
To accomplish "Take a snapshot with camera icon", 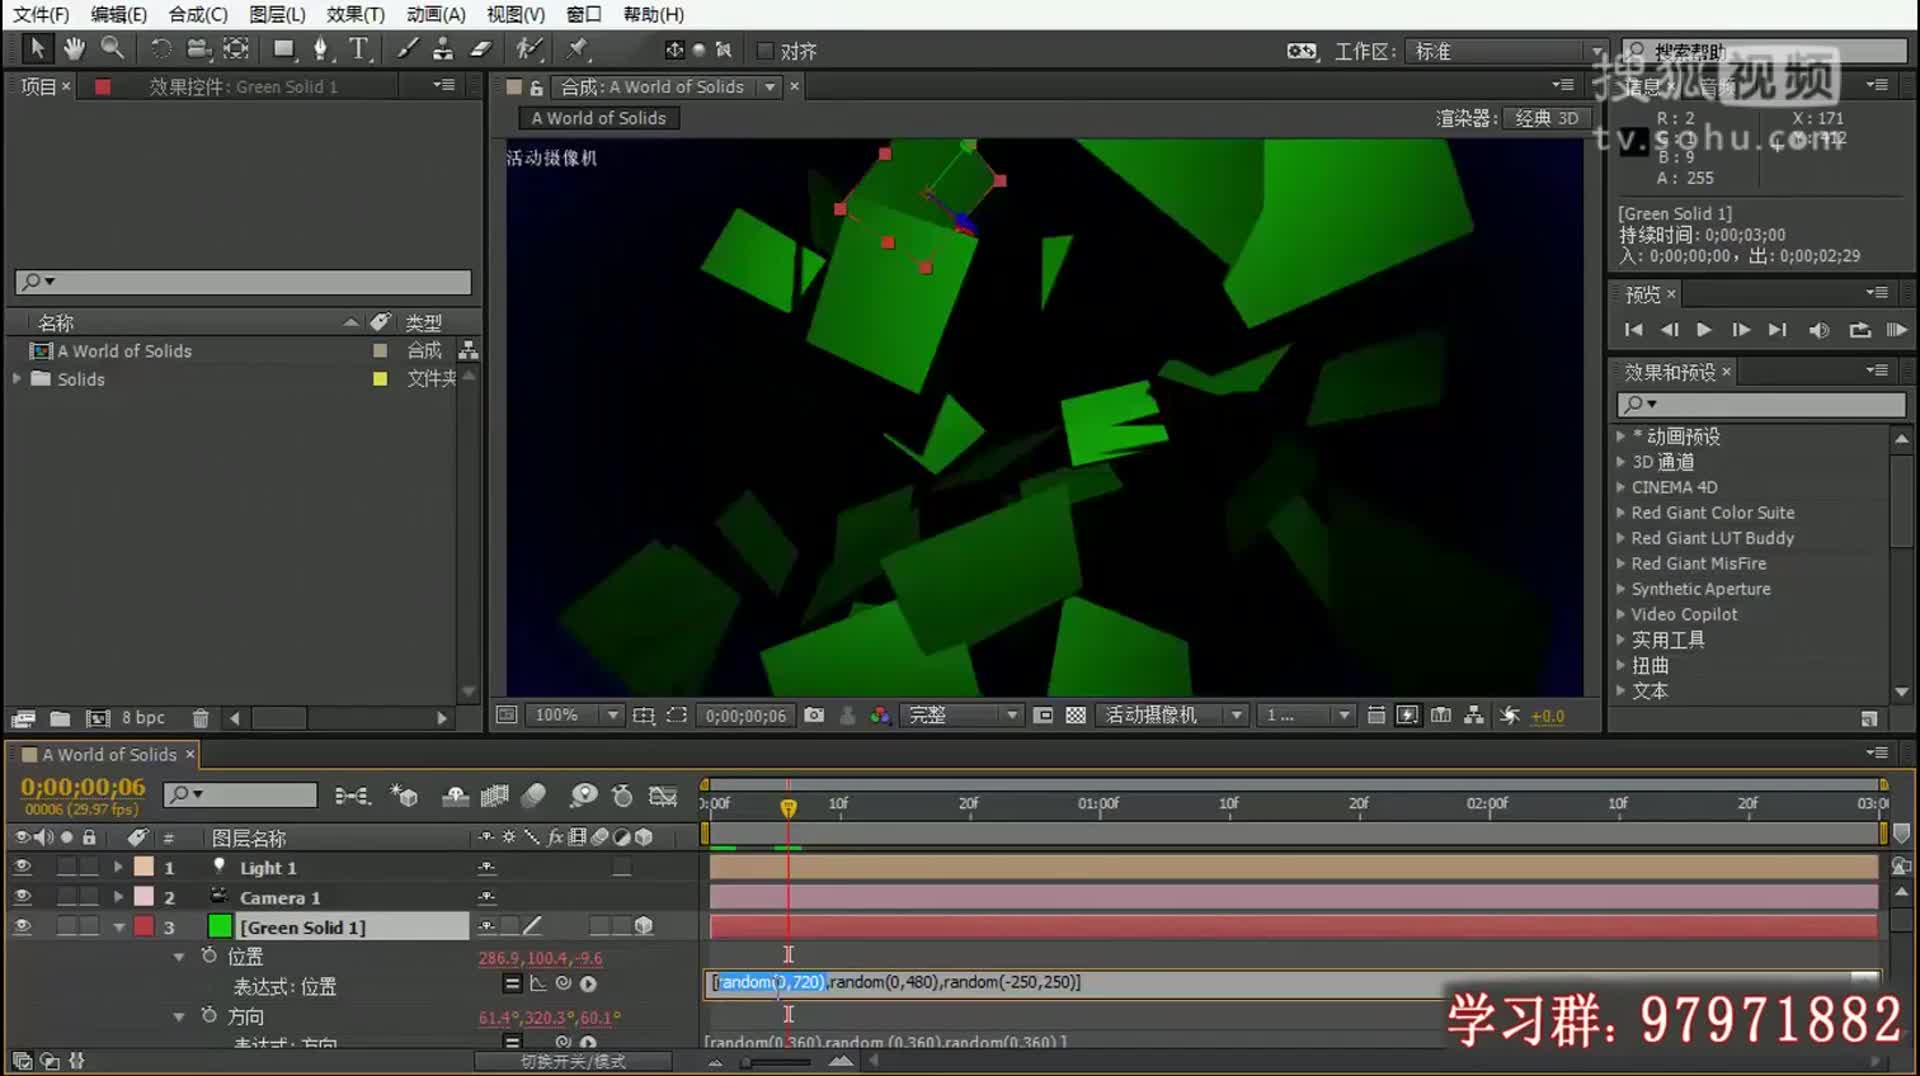I will (x=815, y=715).
